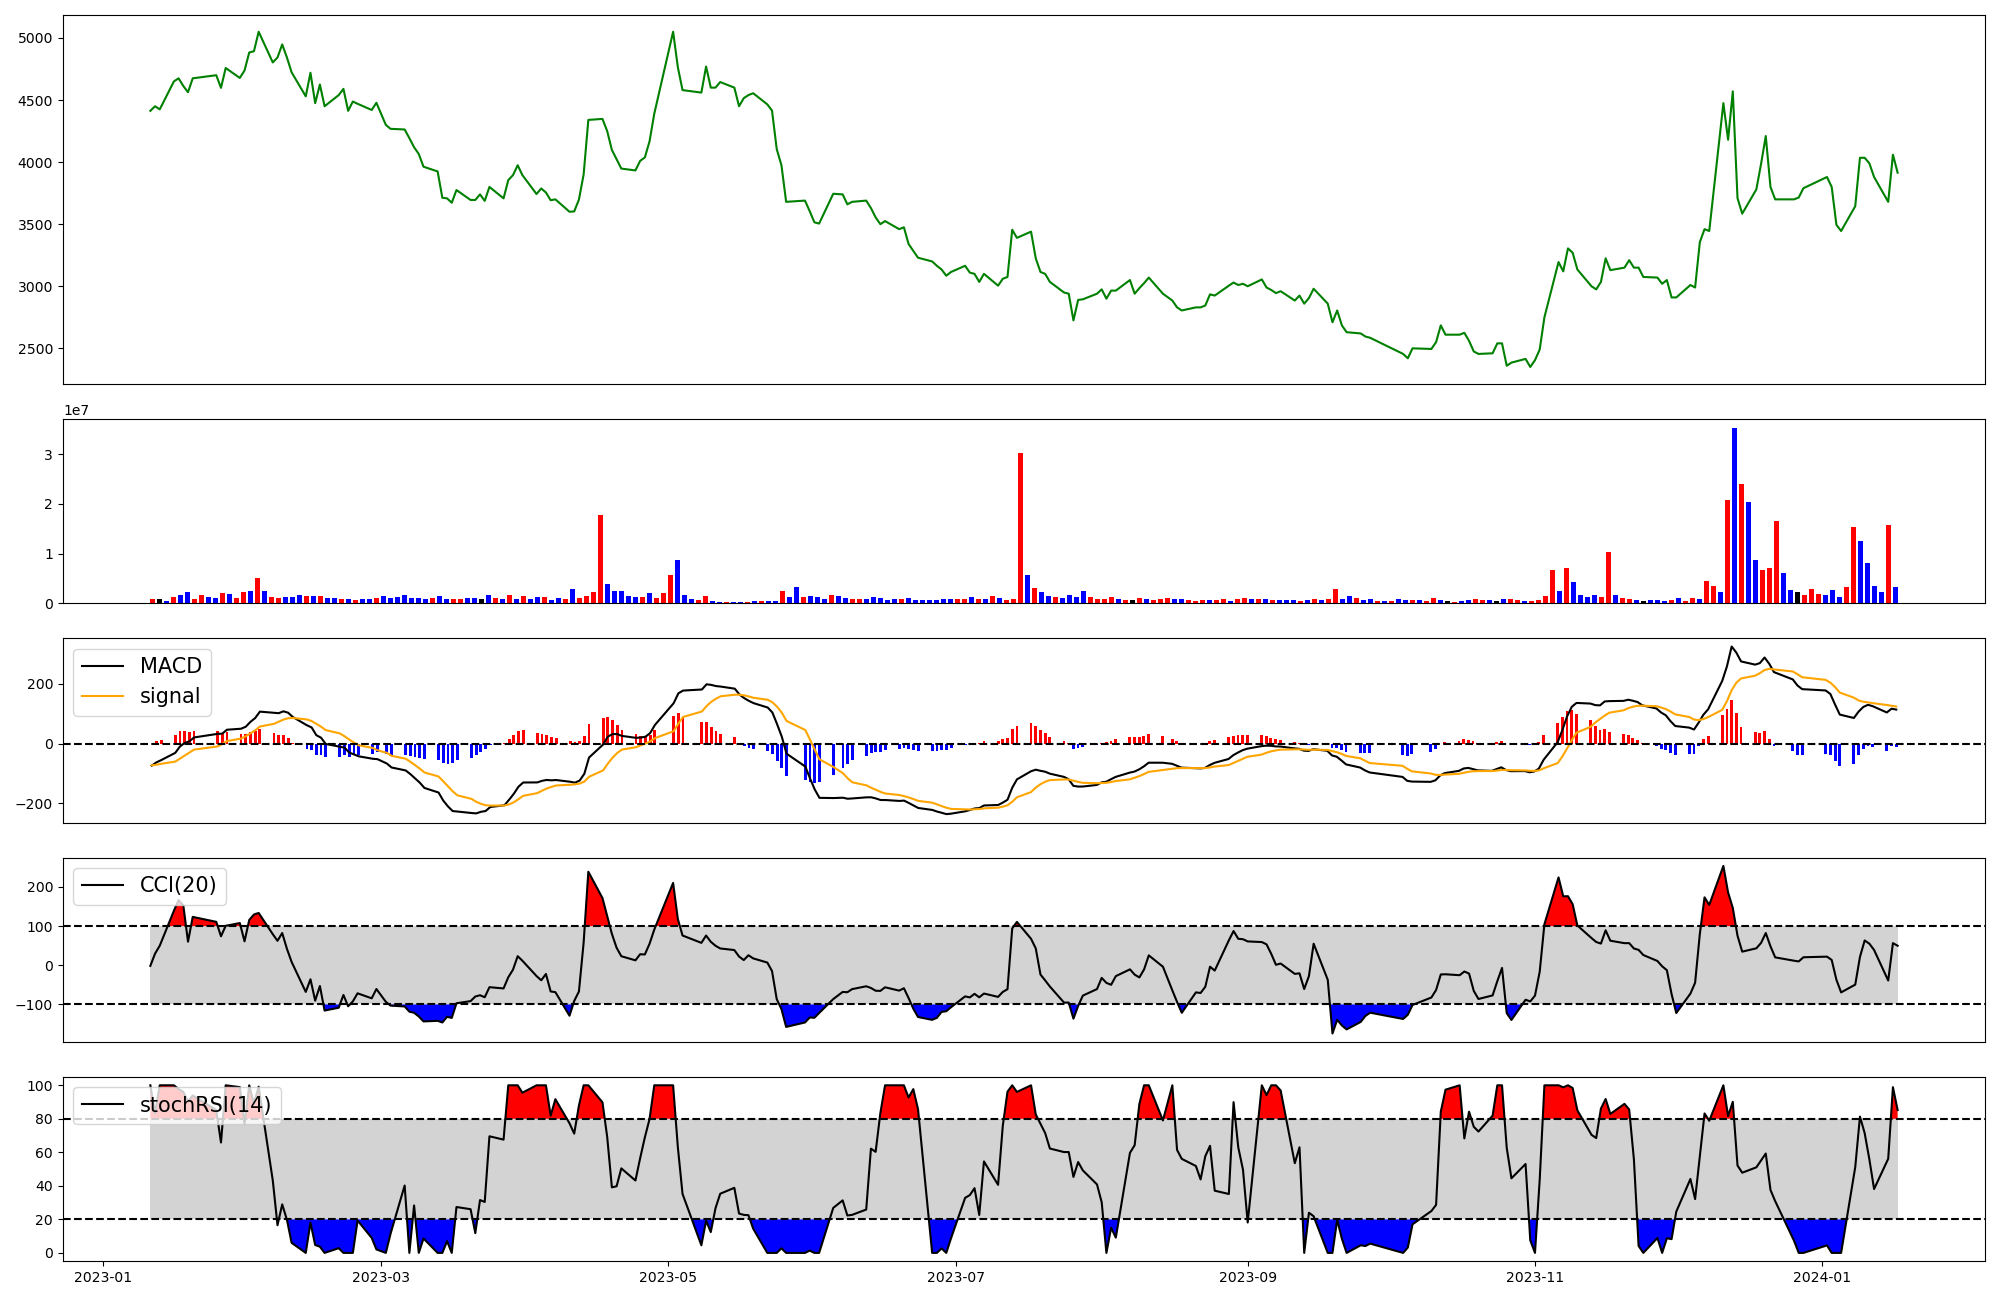
Task: Click the 80 tick on the stochRSI axis
Action: (43, 1119)
